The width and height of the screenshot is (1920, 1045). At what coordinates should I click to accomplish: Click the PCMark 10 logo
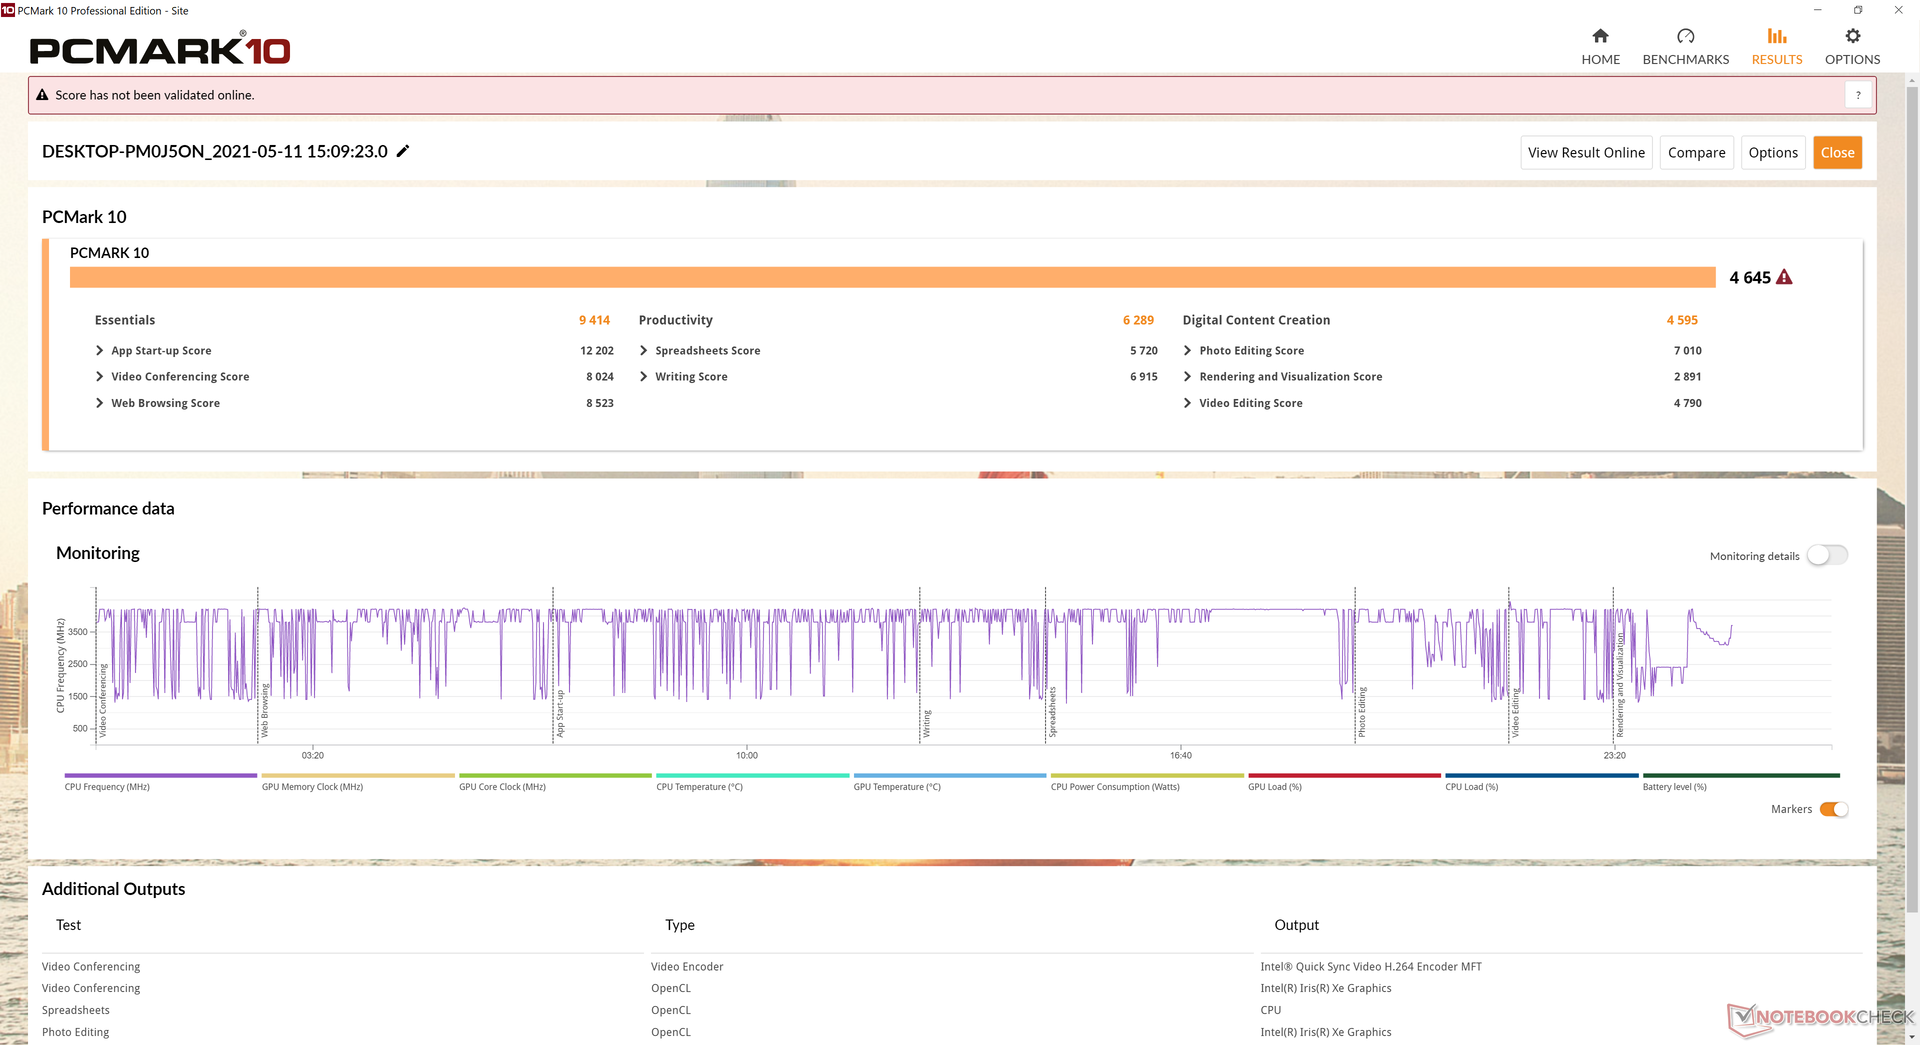tap(160, 49)
